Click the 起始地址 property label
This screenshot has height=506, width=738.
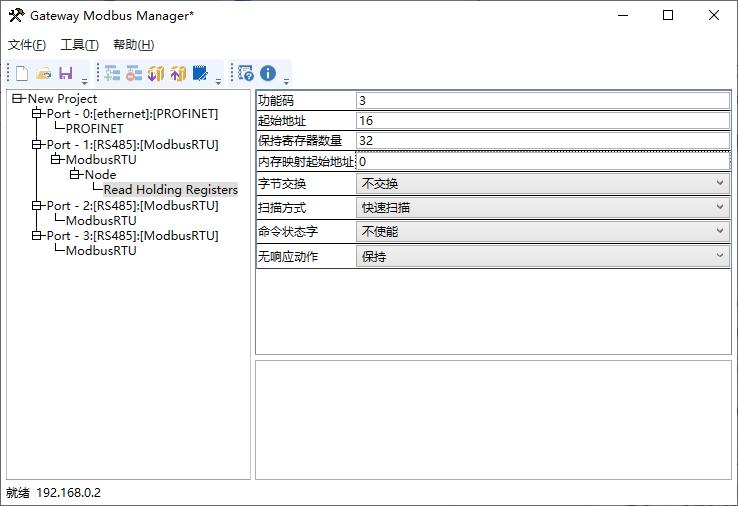282,120
